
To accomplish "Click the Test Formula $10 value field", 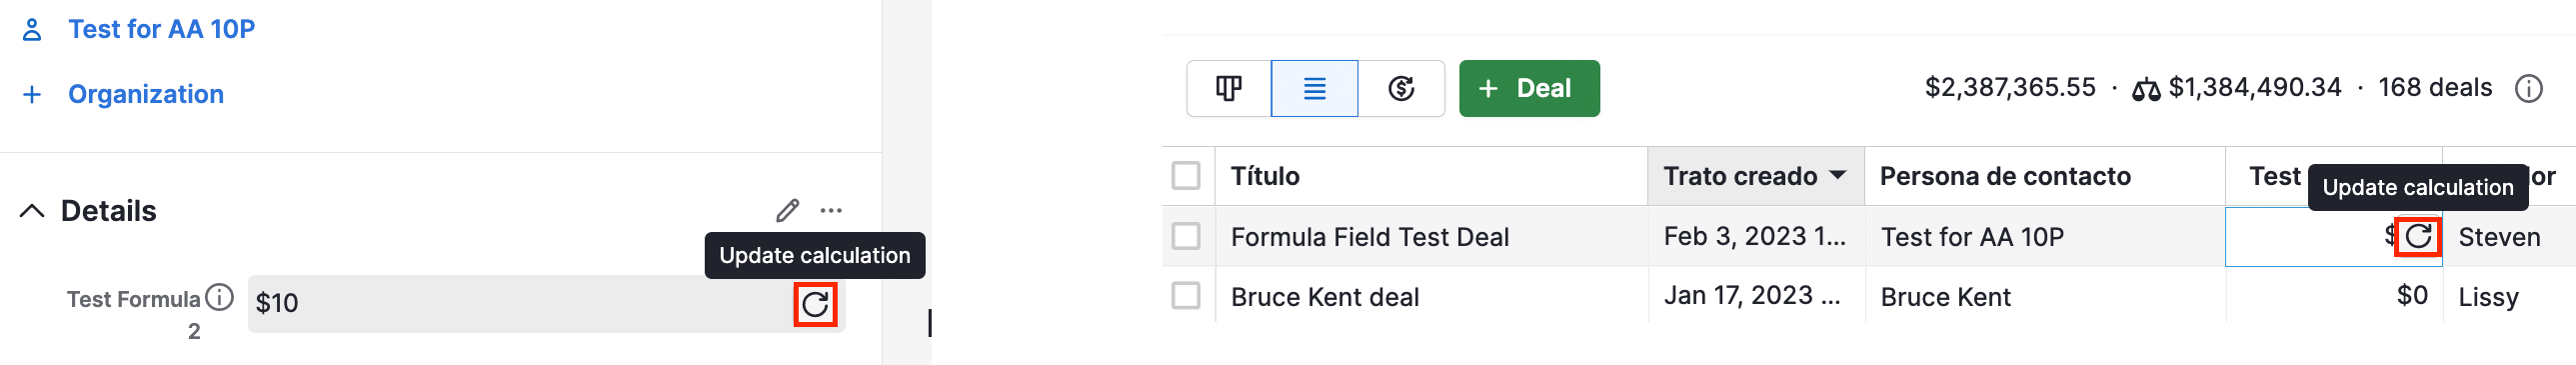I will (x=546, y=303).
